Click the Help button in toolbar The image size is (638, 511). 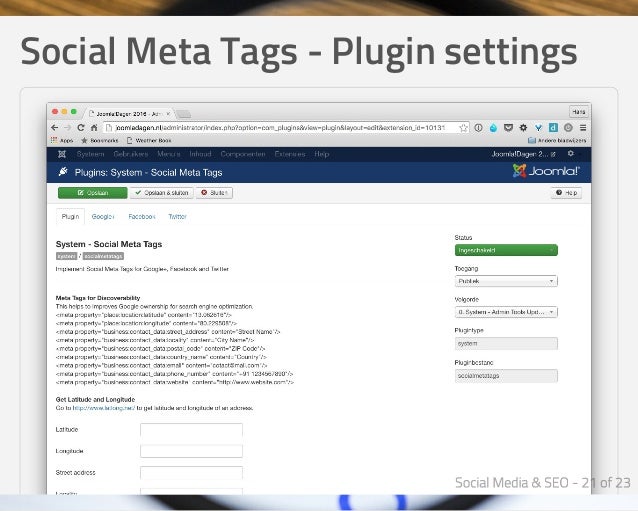pyautogui.click(x=566, y=193)
